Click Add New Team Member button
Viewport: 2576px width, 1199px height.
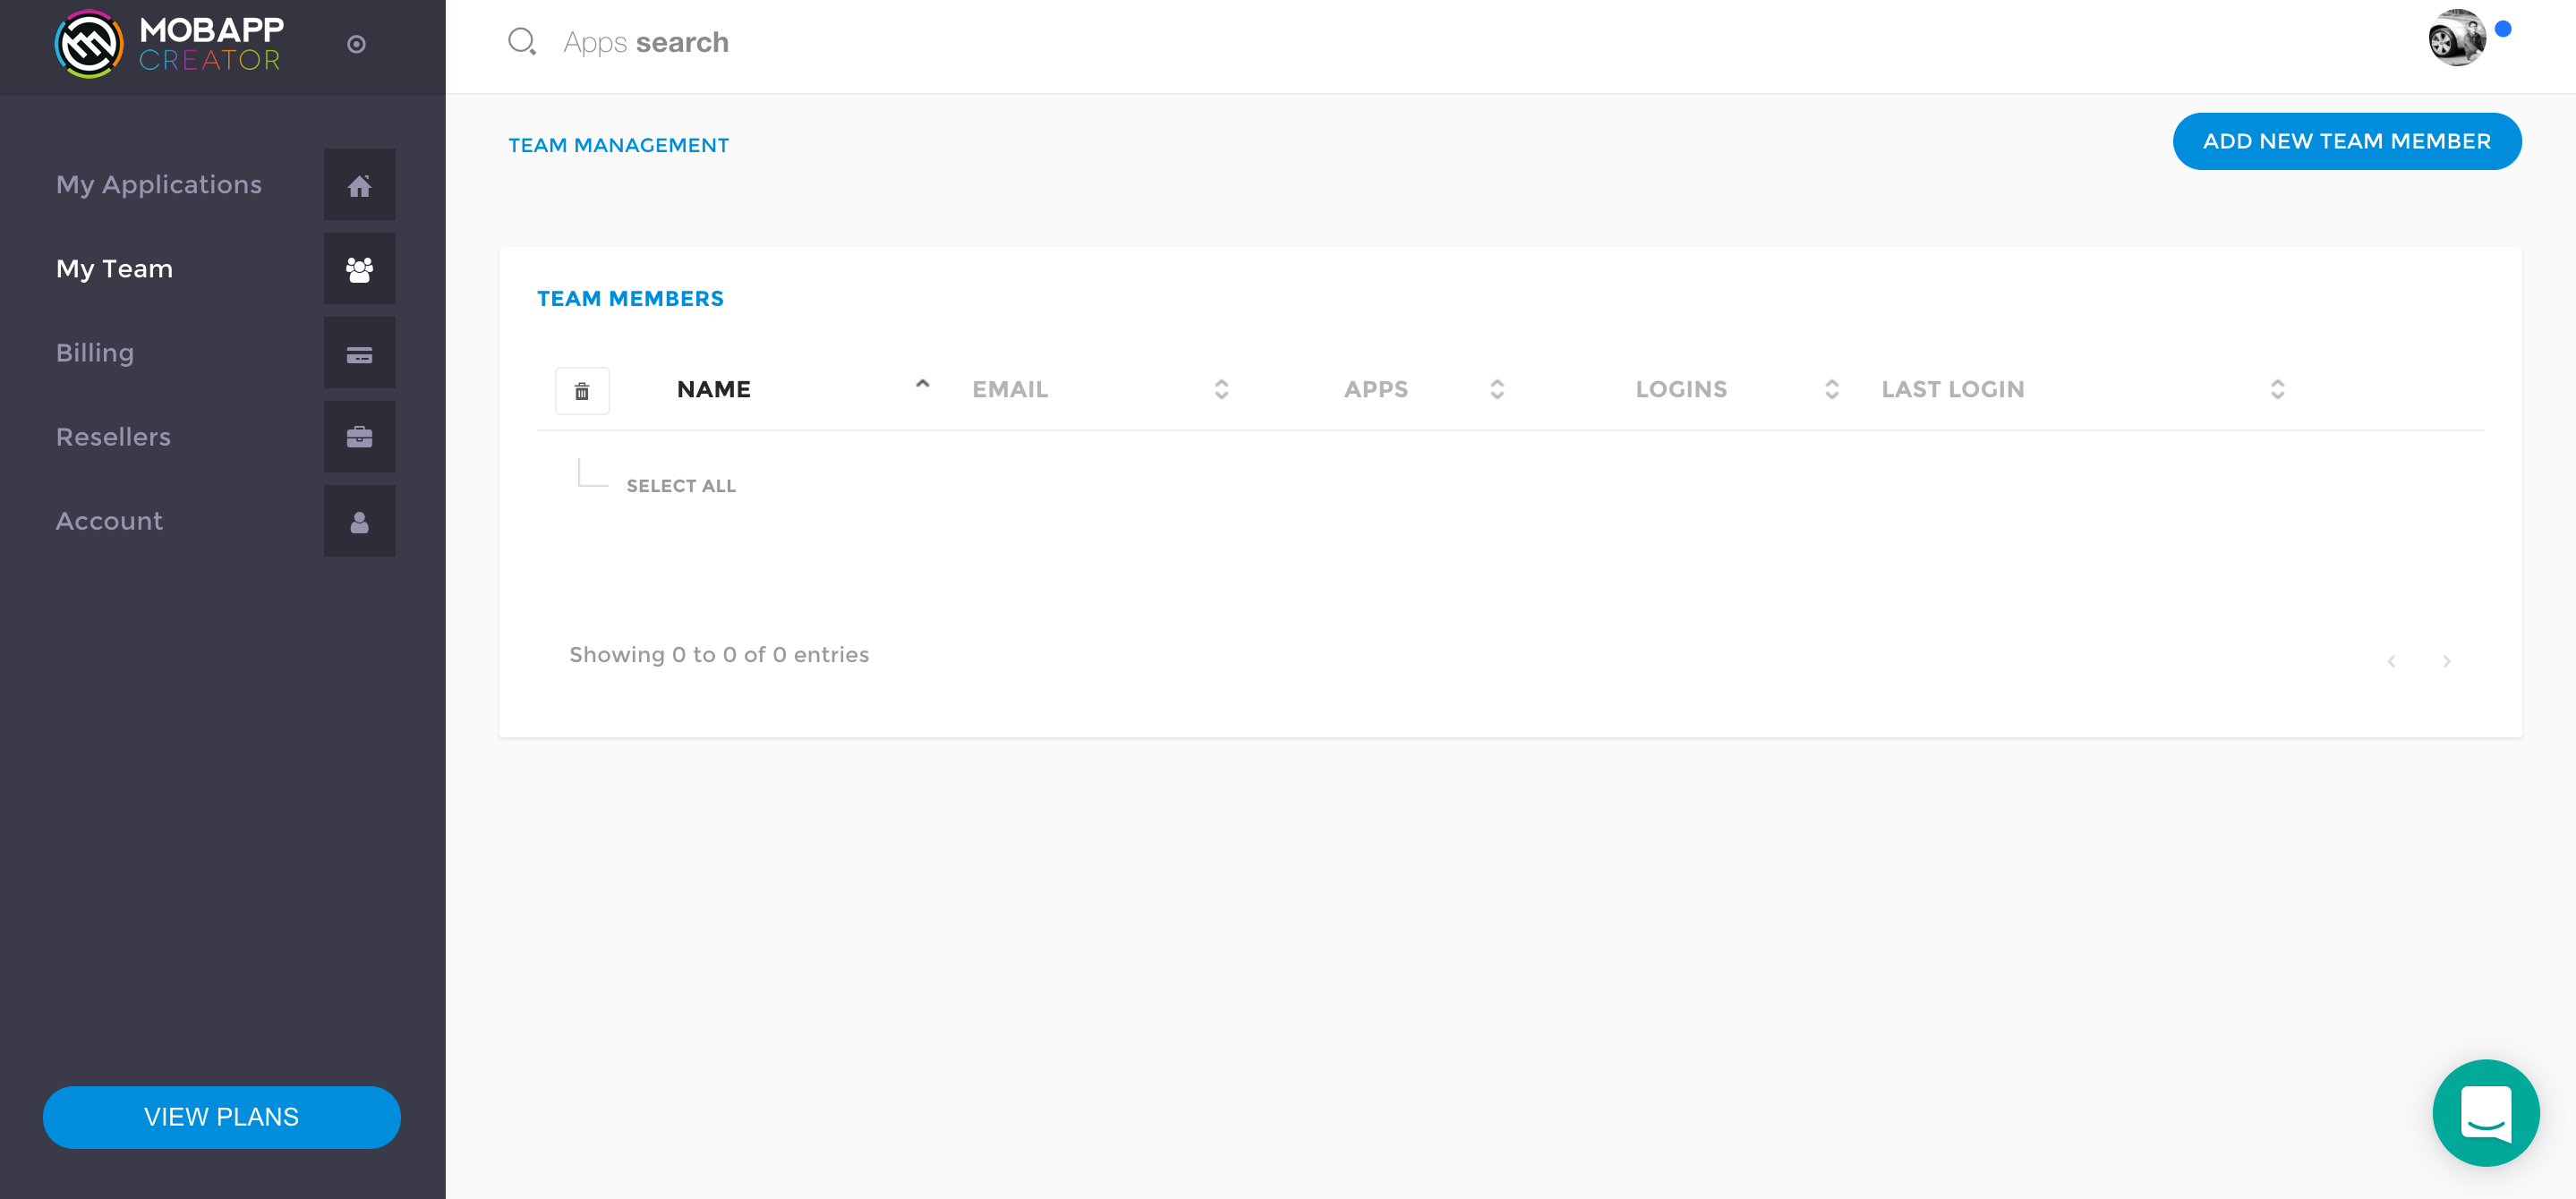(2346, 141)
